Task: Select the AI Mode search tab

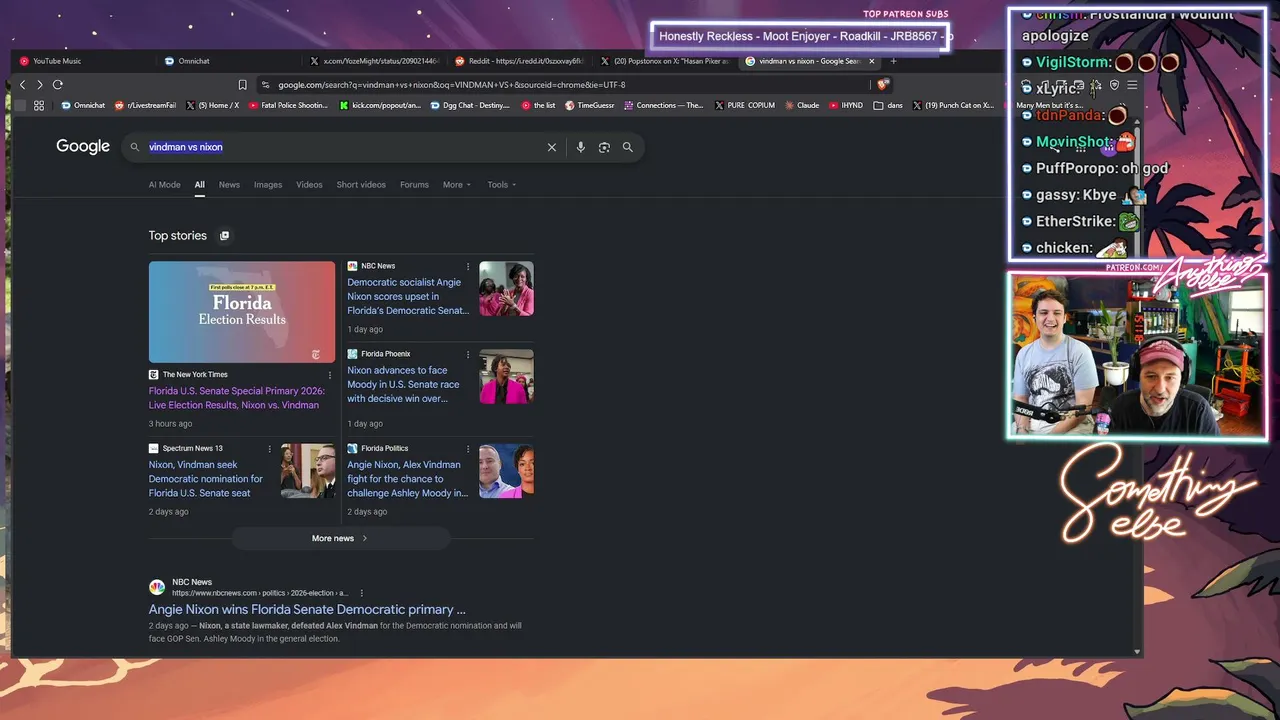Action: 165,185
